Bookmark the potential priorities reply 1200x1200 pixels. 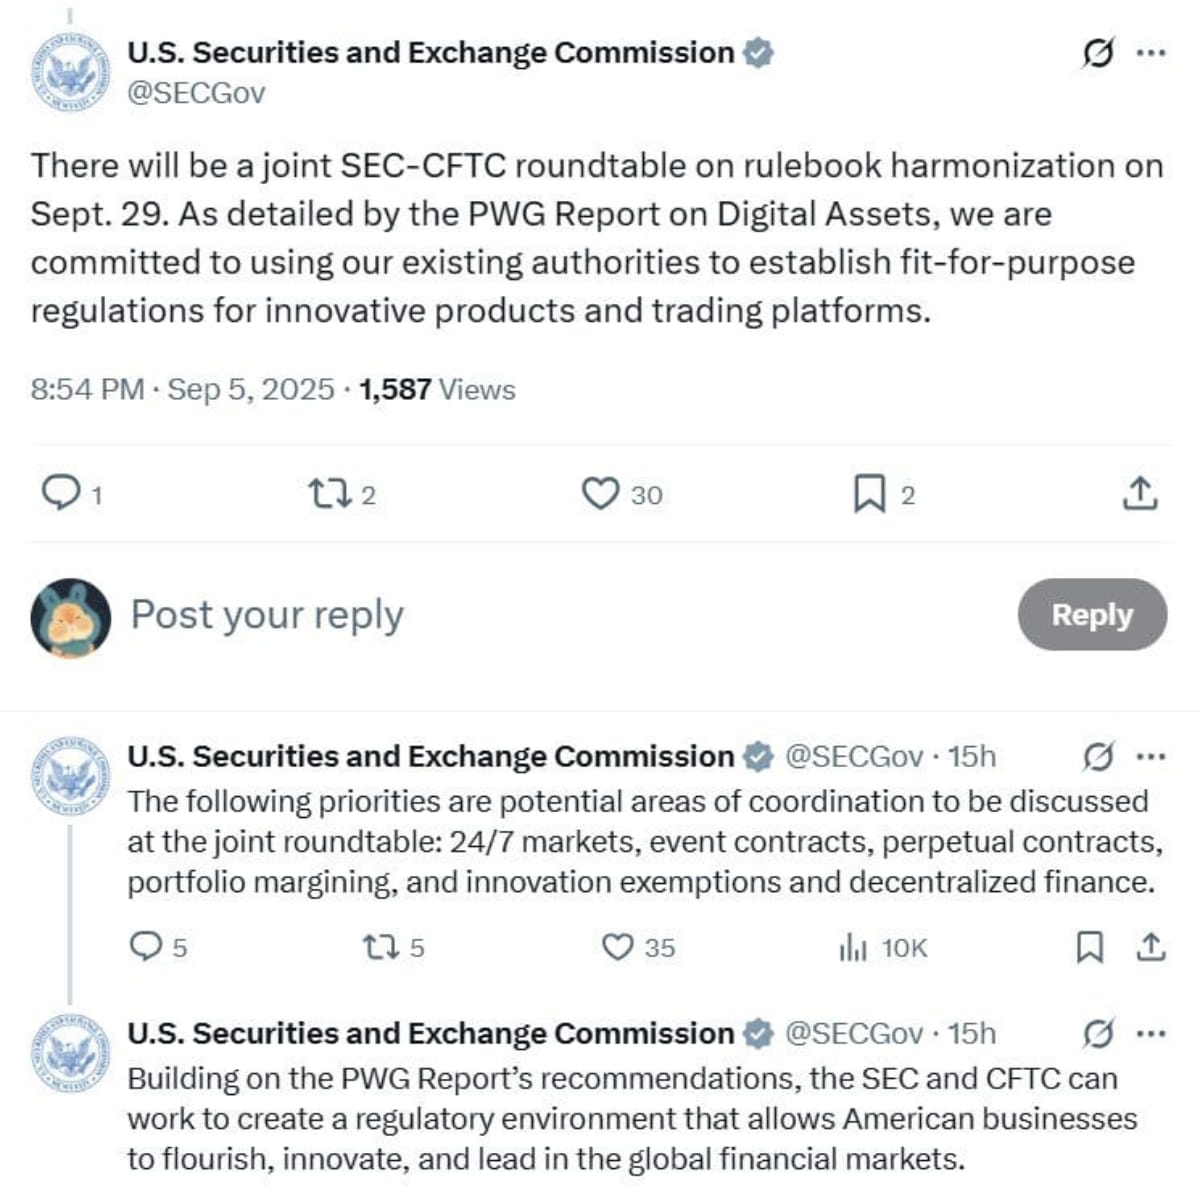(x=1089, y=947)
